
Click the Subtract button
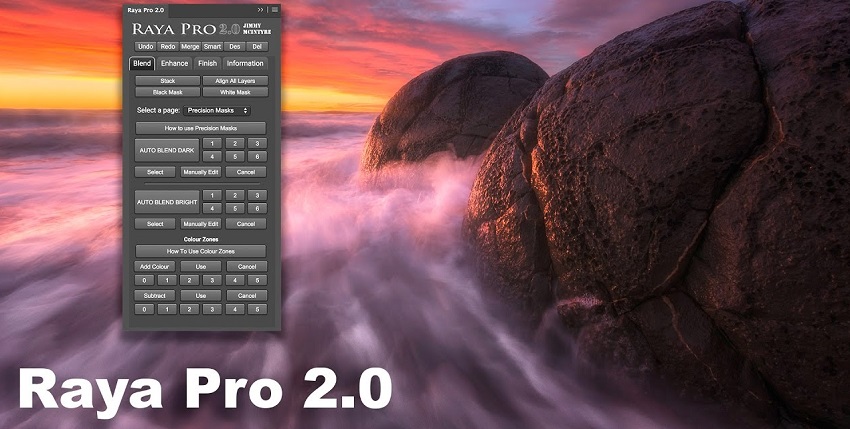154,296
